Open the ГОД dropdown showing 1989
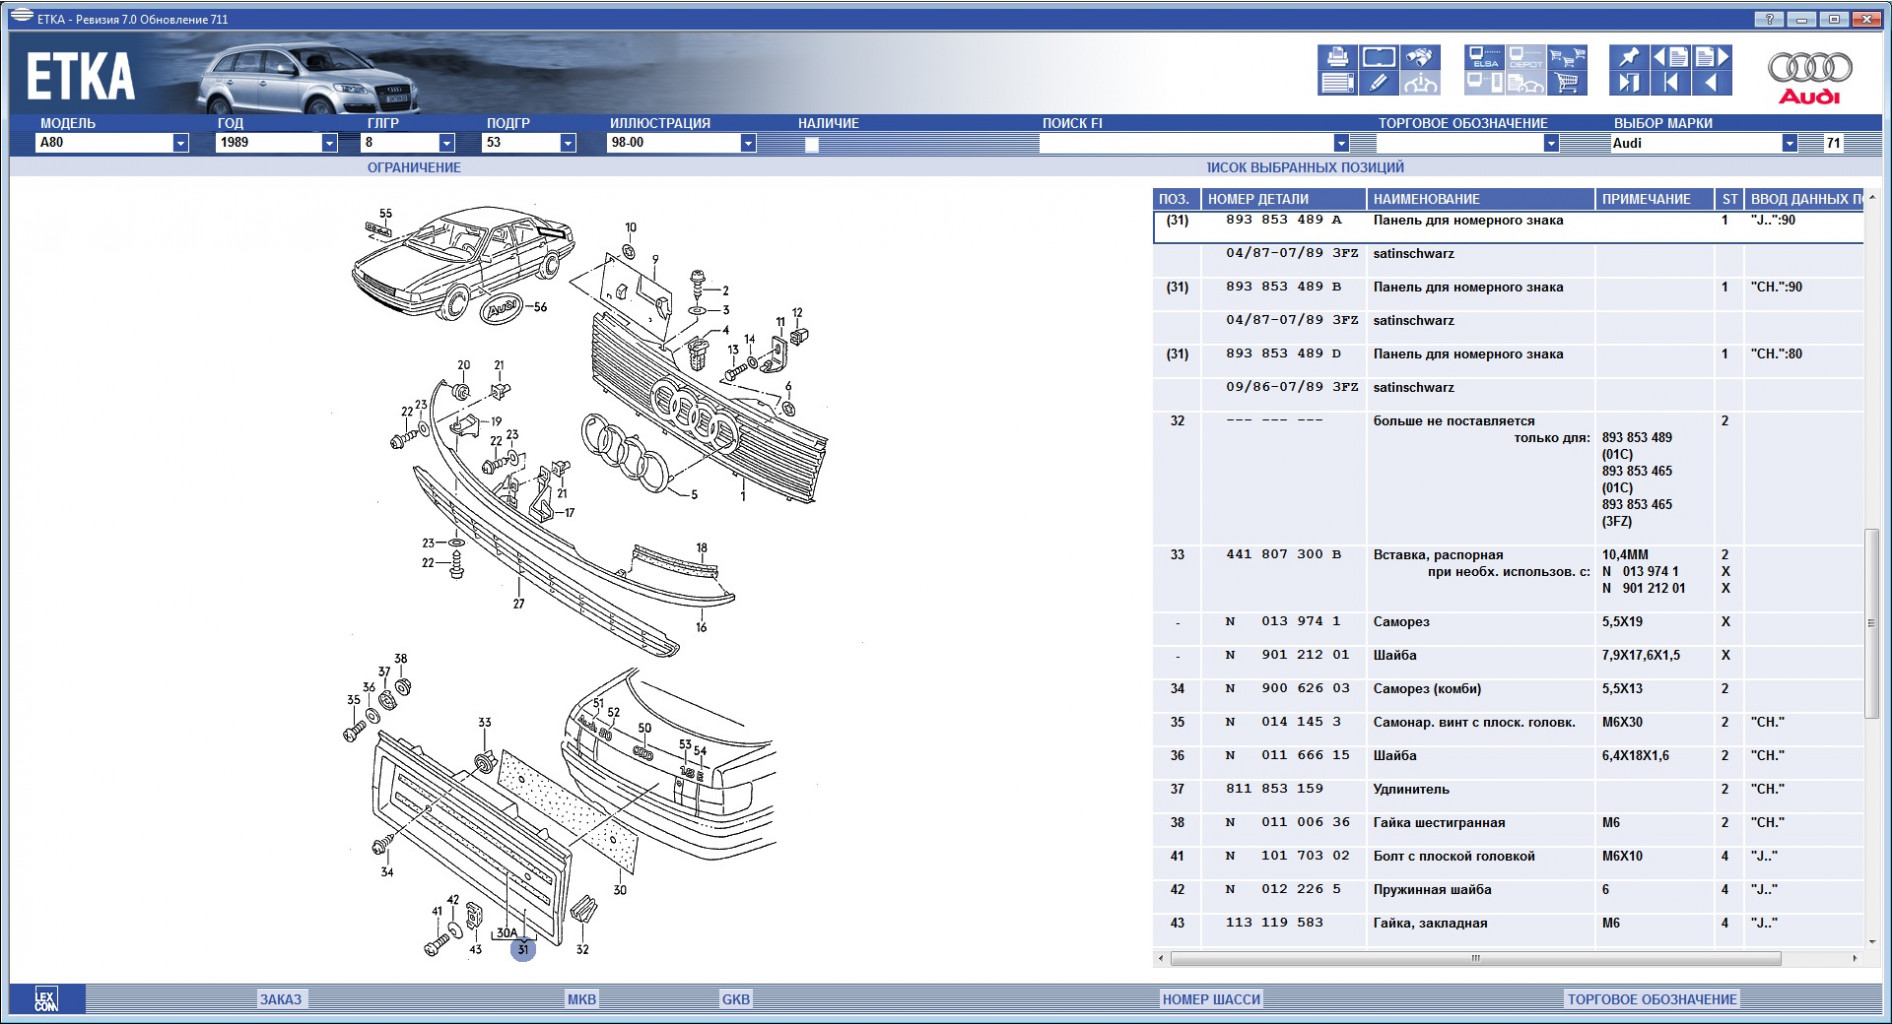 277,143
